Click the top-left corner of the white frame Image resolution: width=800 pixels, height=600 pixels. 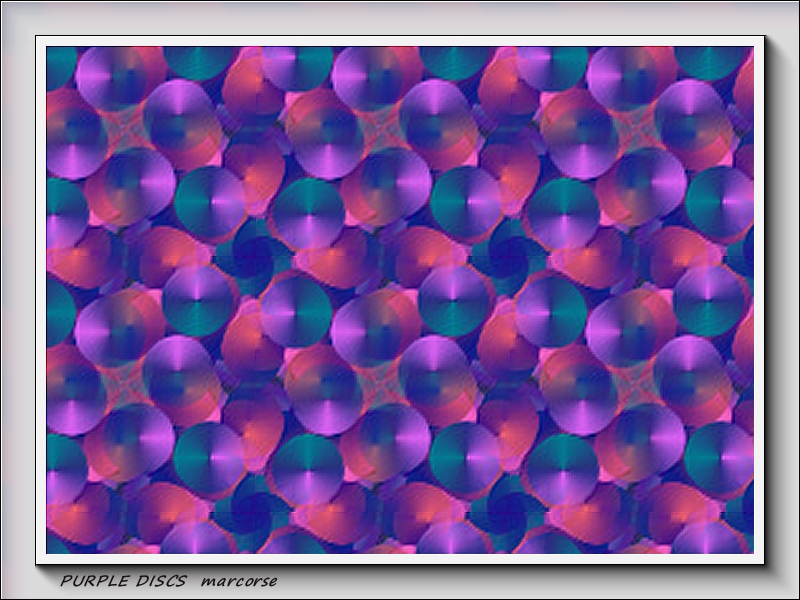click(40, 40)
